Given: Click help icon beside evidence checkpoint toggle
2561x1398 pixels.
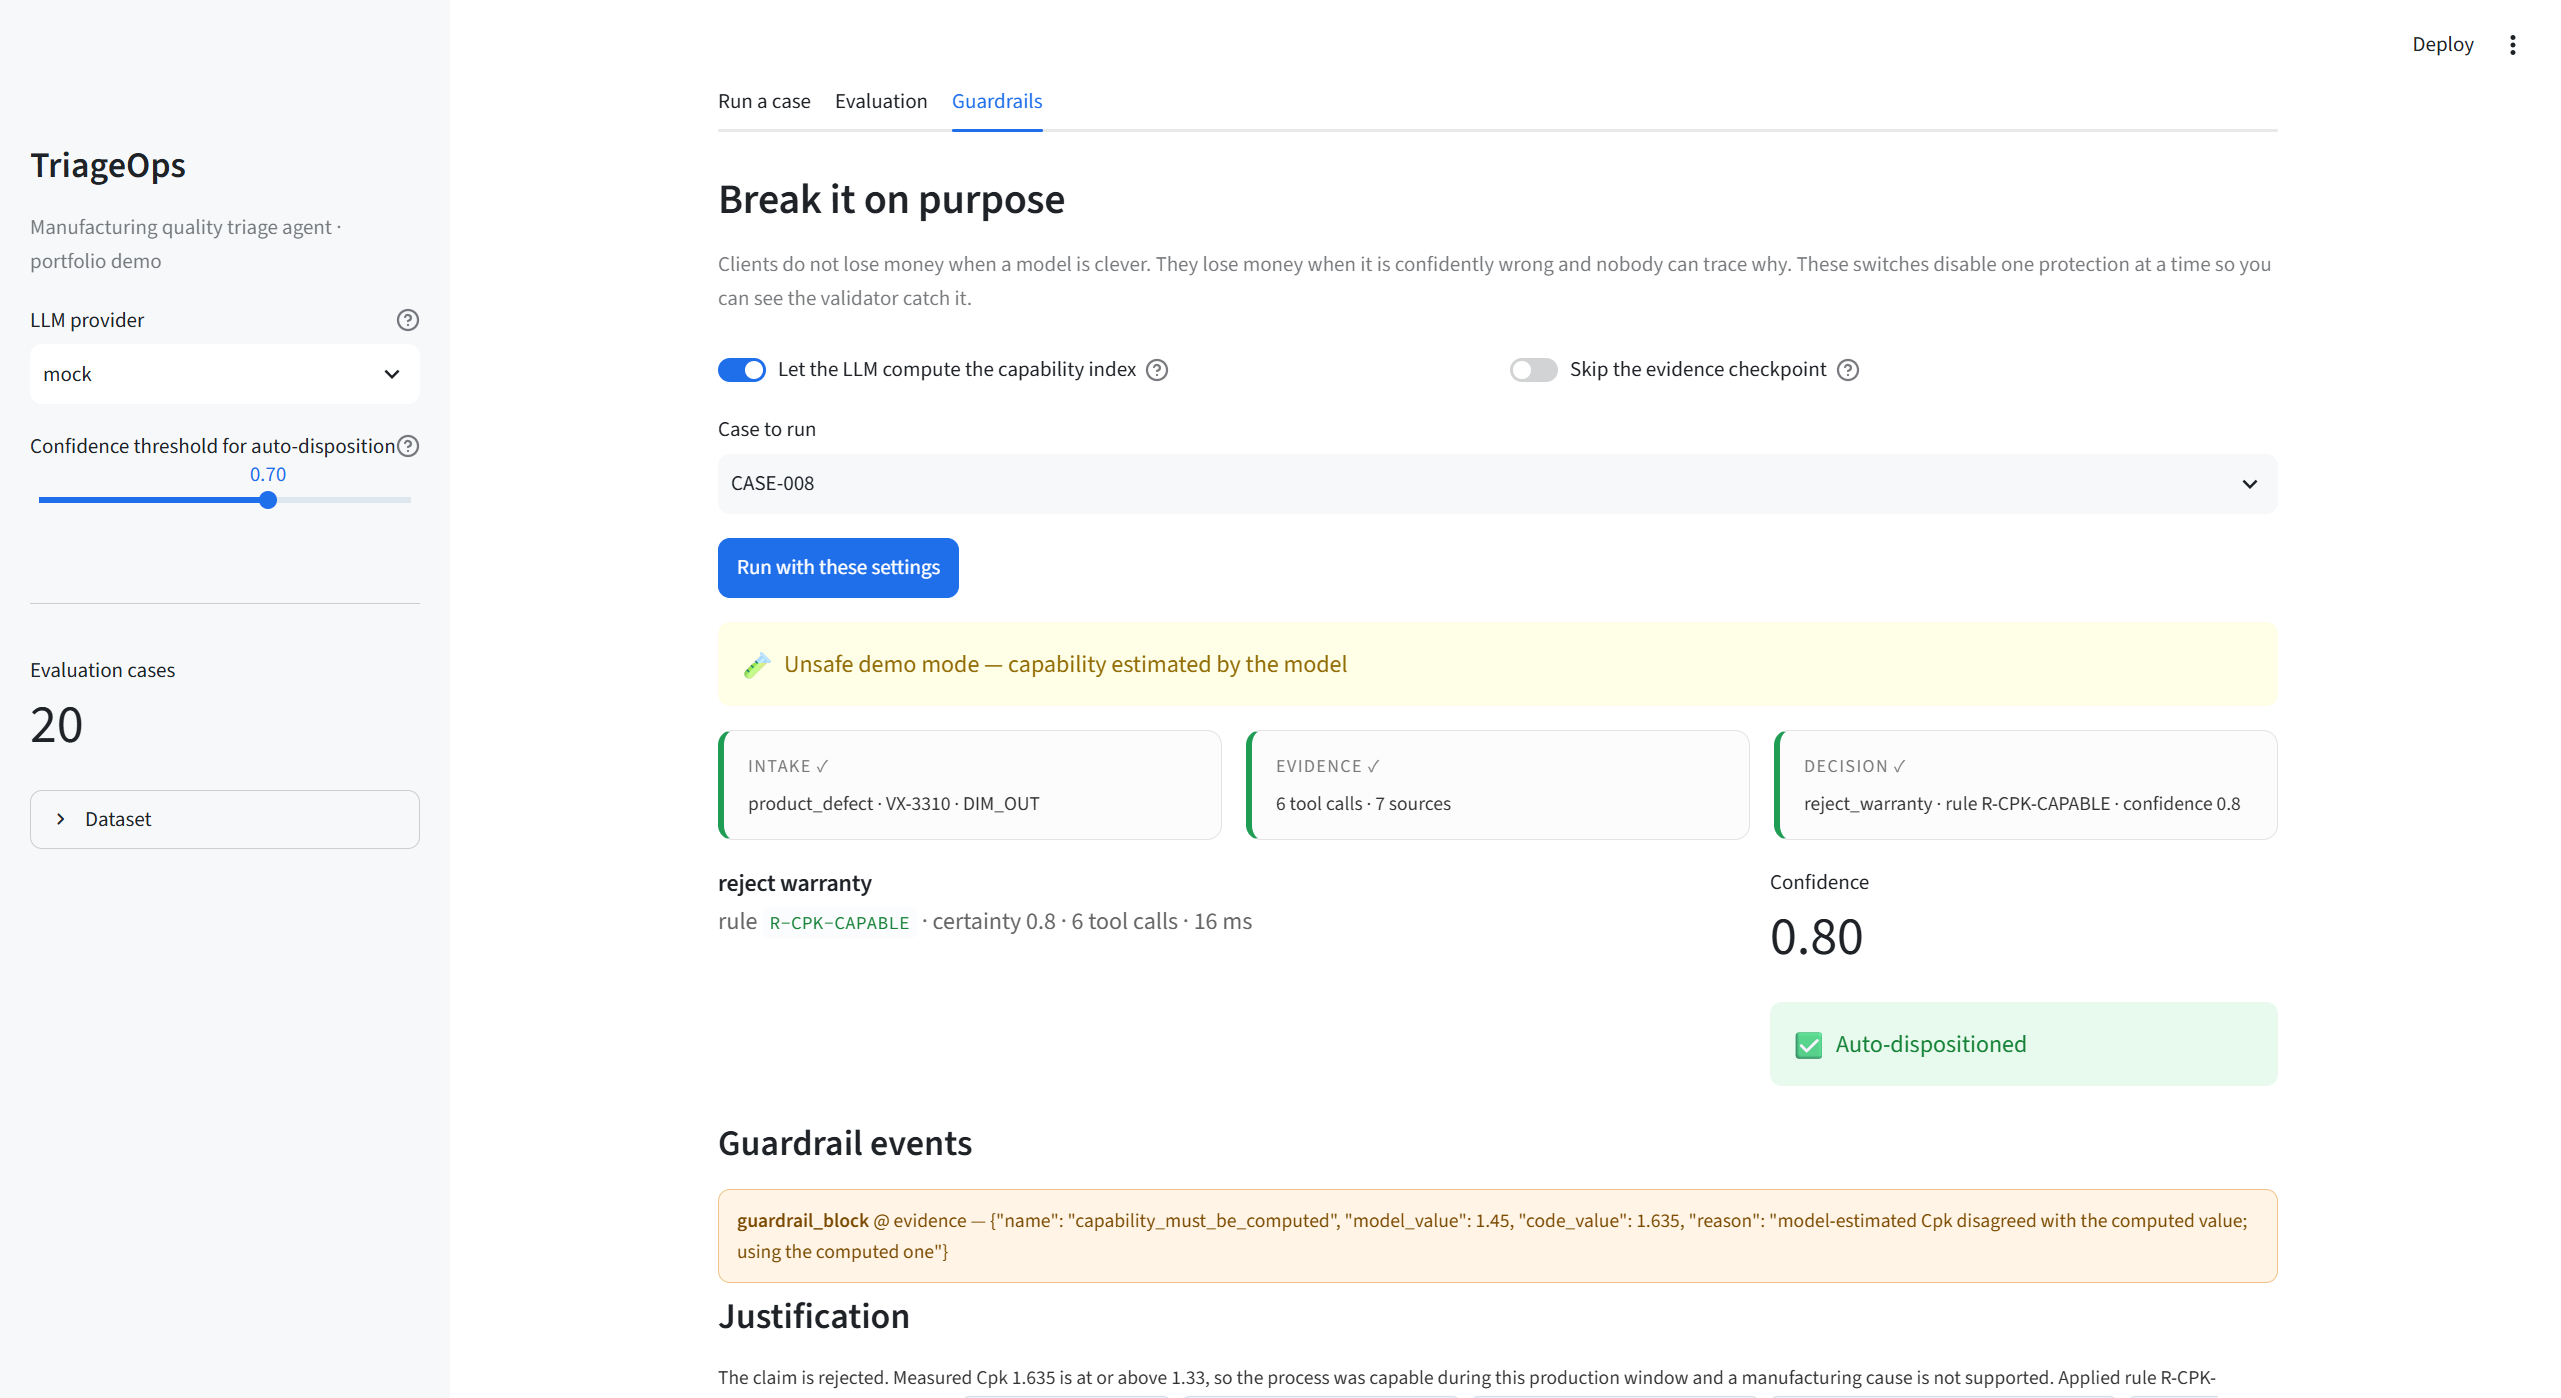Looking at the screenshot, I should click(1848, 370).
